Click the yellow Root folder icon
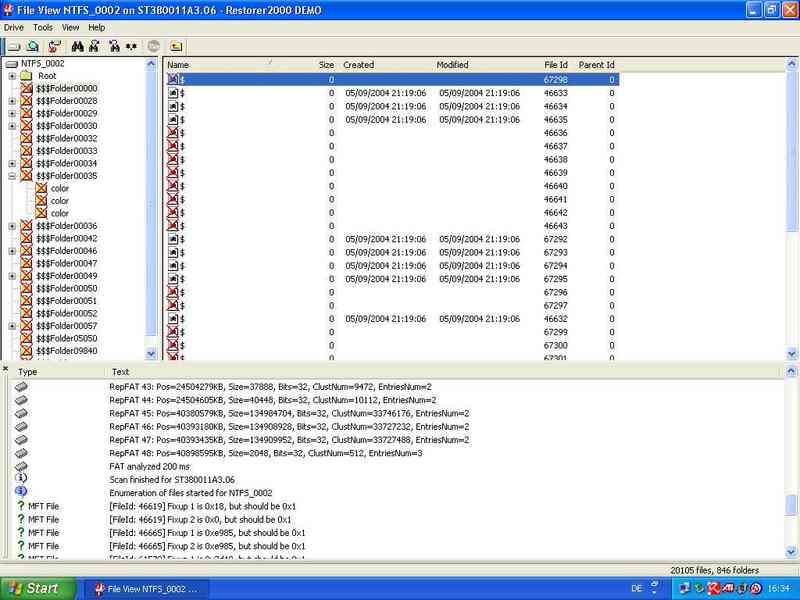 [x=27, y=76]
